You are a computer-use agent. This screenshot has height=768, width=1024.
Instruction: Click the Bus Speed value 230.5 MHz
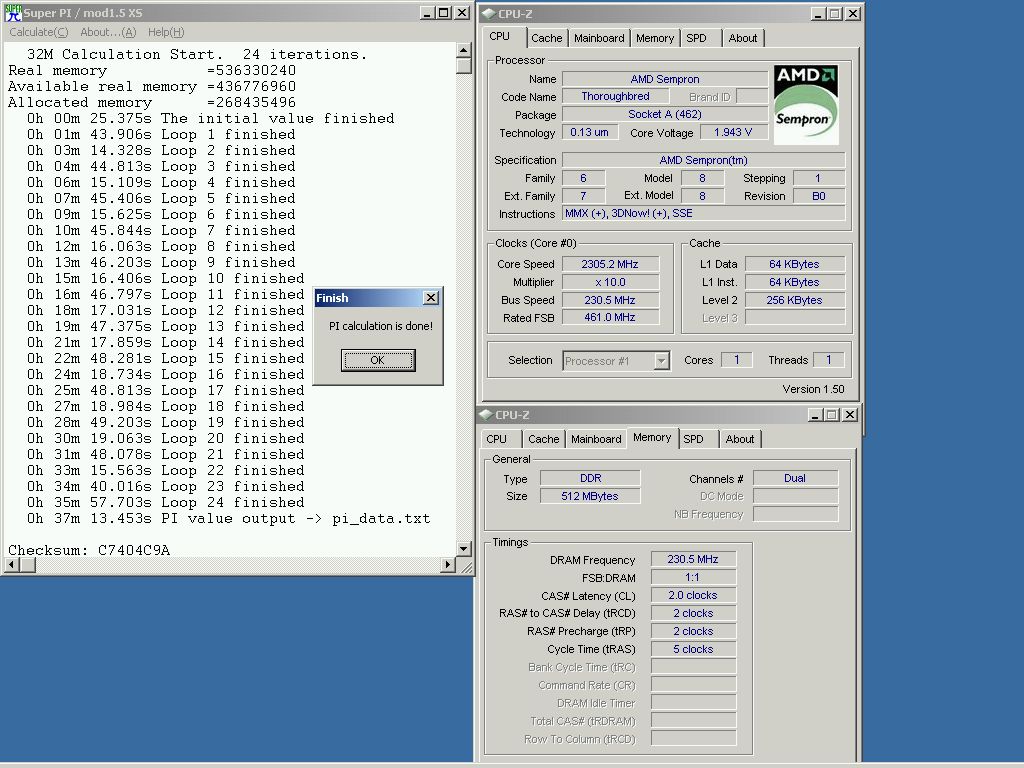pyautogui.click(x=610, y=300)
